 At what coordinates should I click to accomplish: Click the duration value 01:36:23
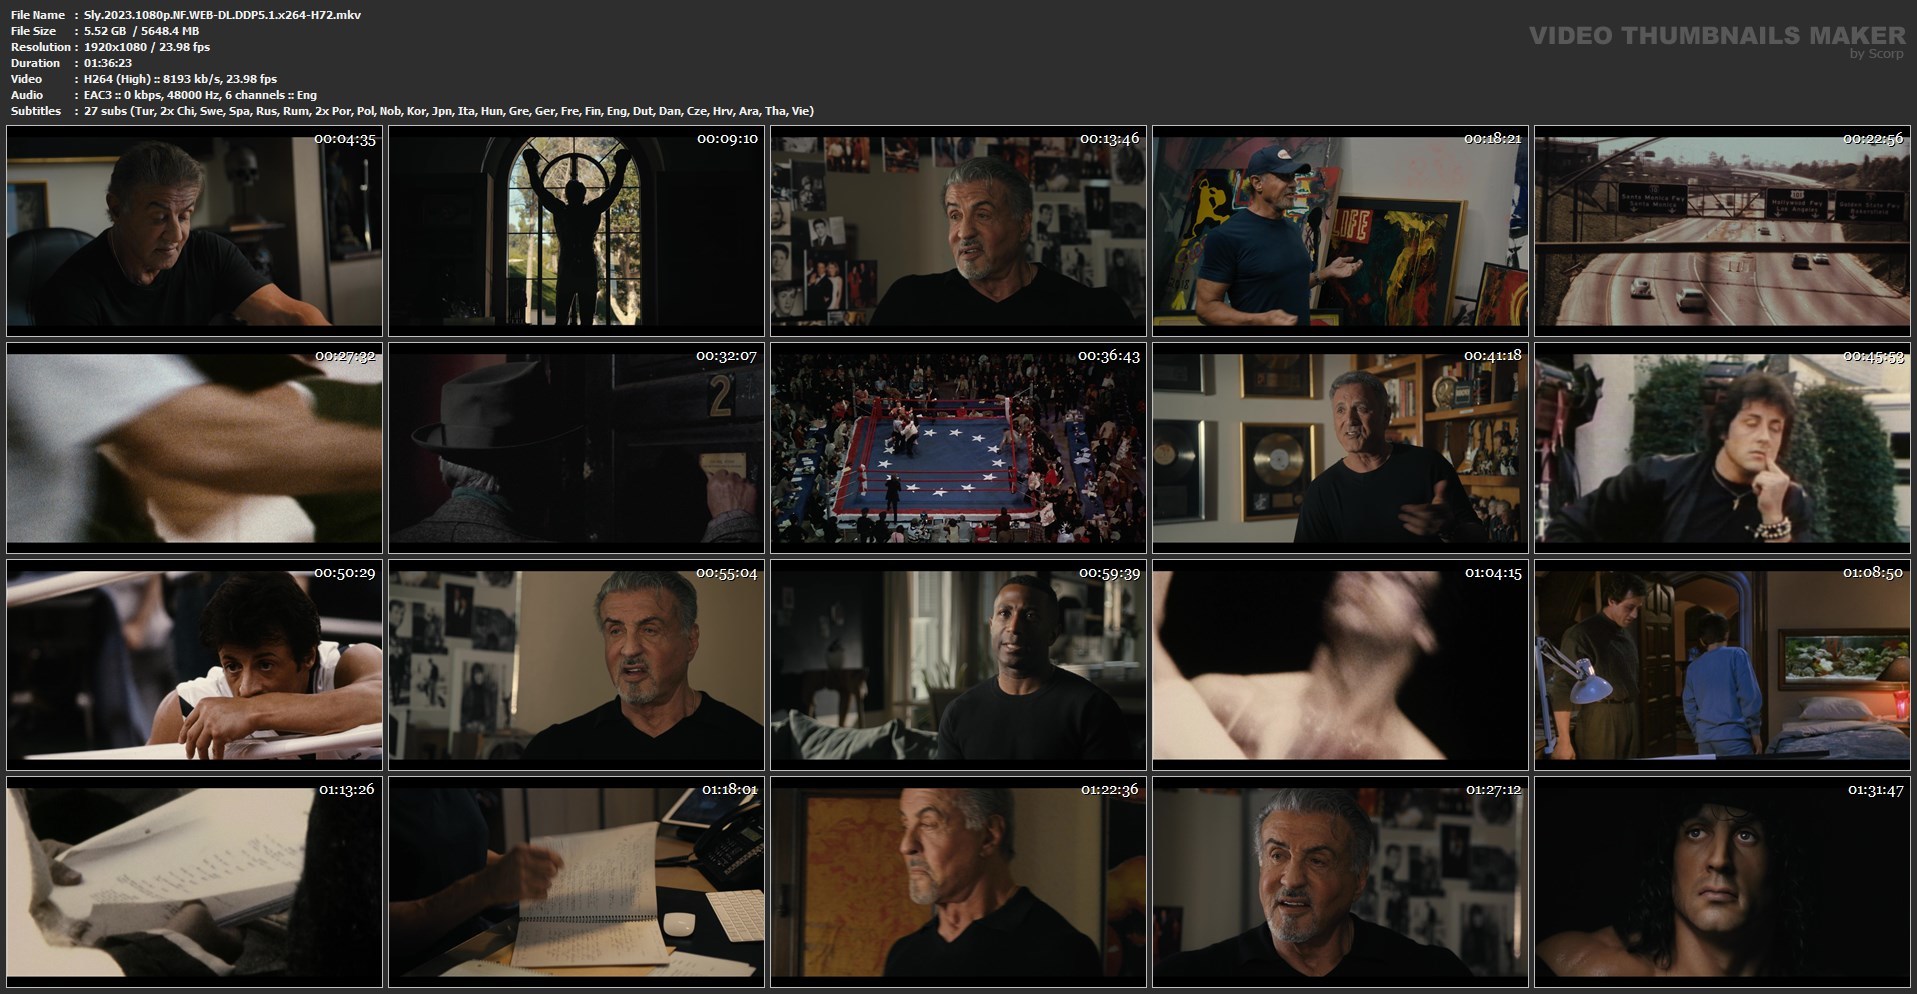[108, 63]
